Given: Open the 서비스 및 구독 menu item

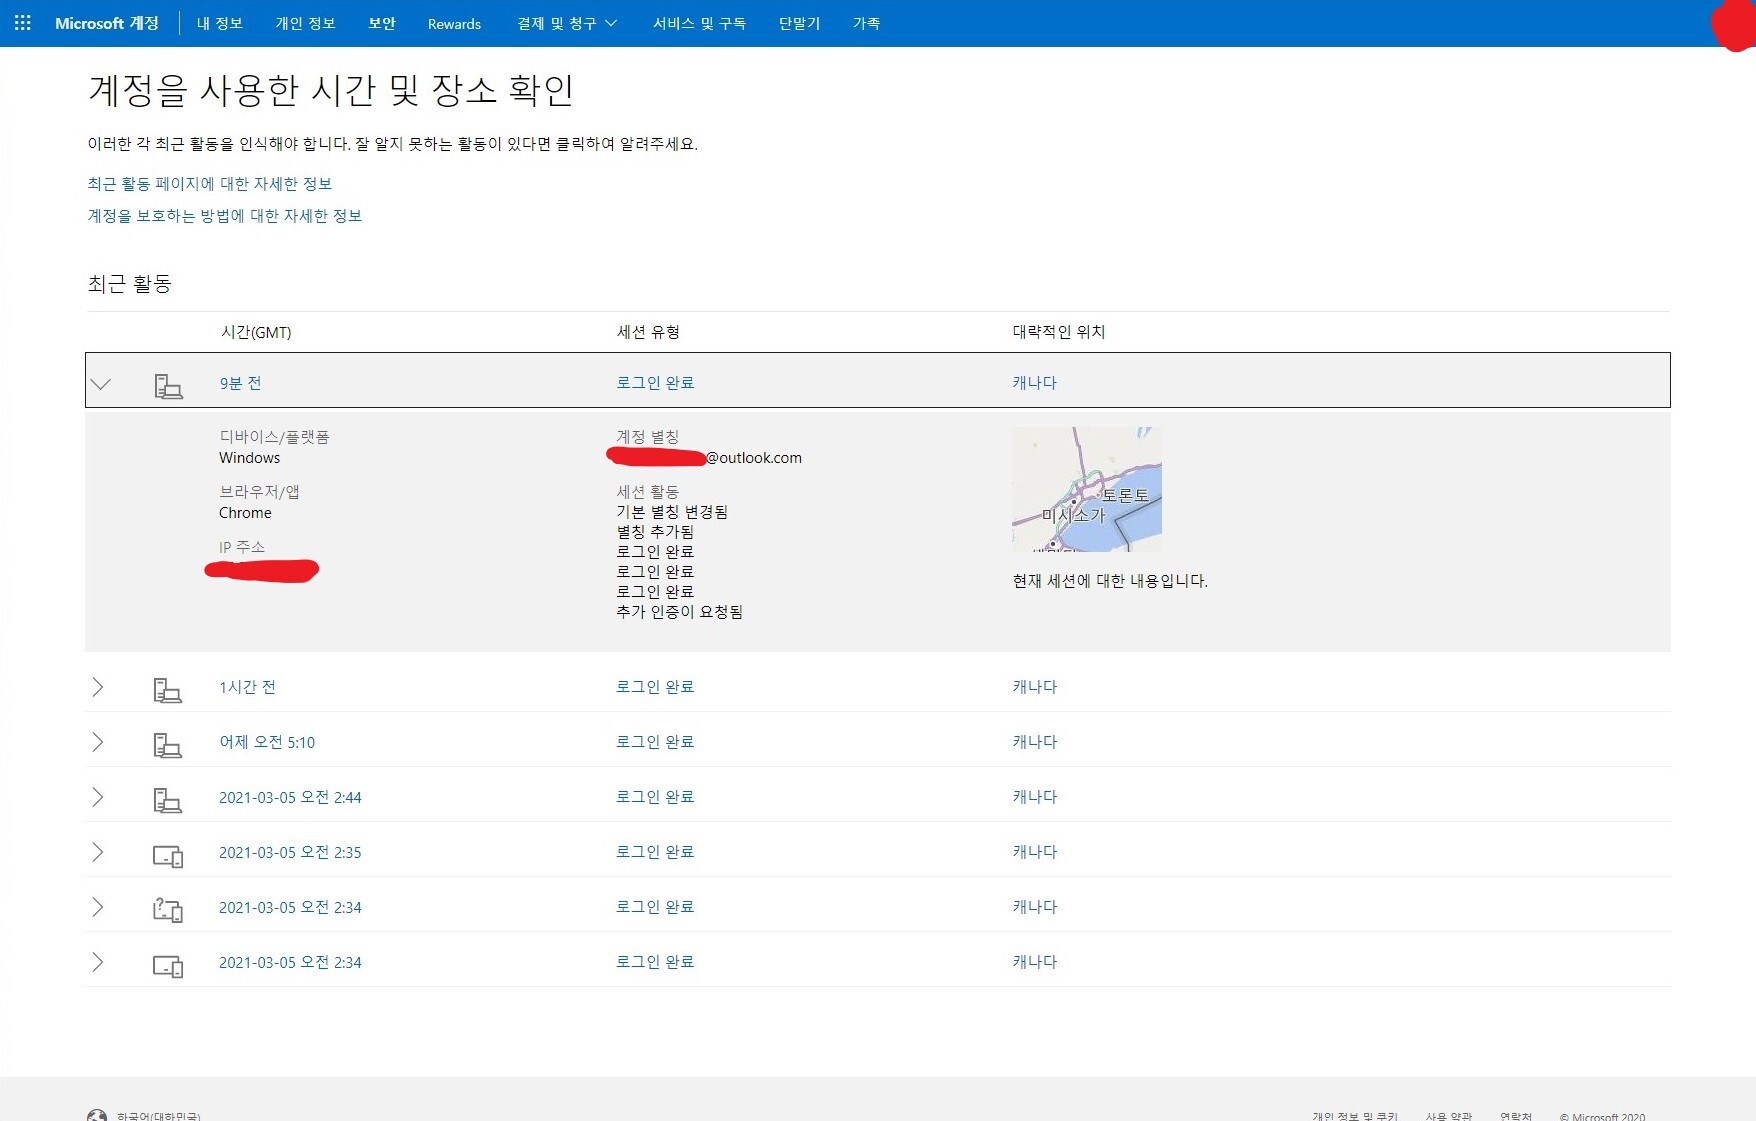Looking at the screenshot, I should point(699,23).
